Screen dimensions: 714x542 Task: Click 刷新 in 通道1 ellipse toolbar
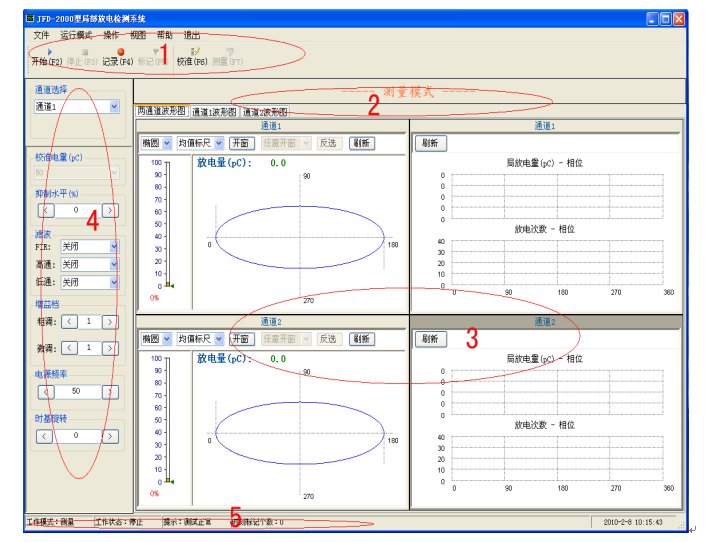click(362, 143)
